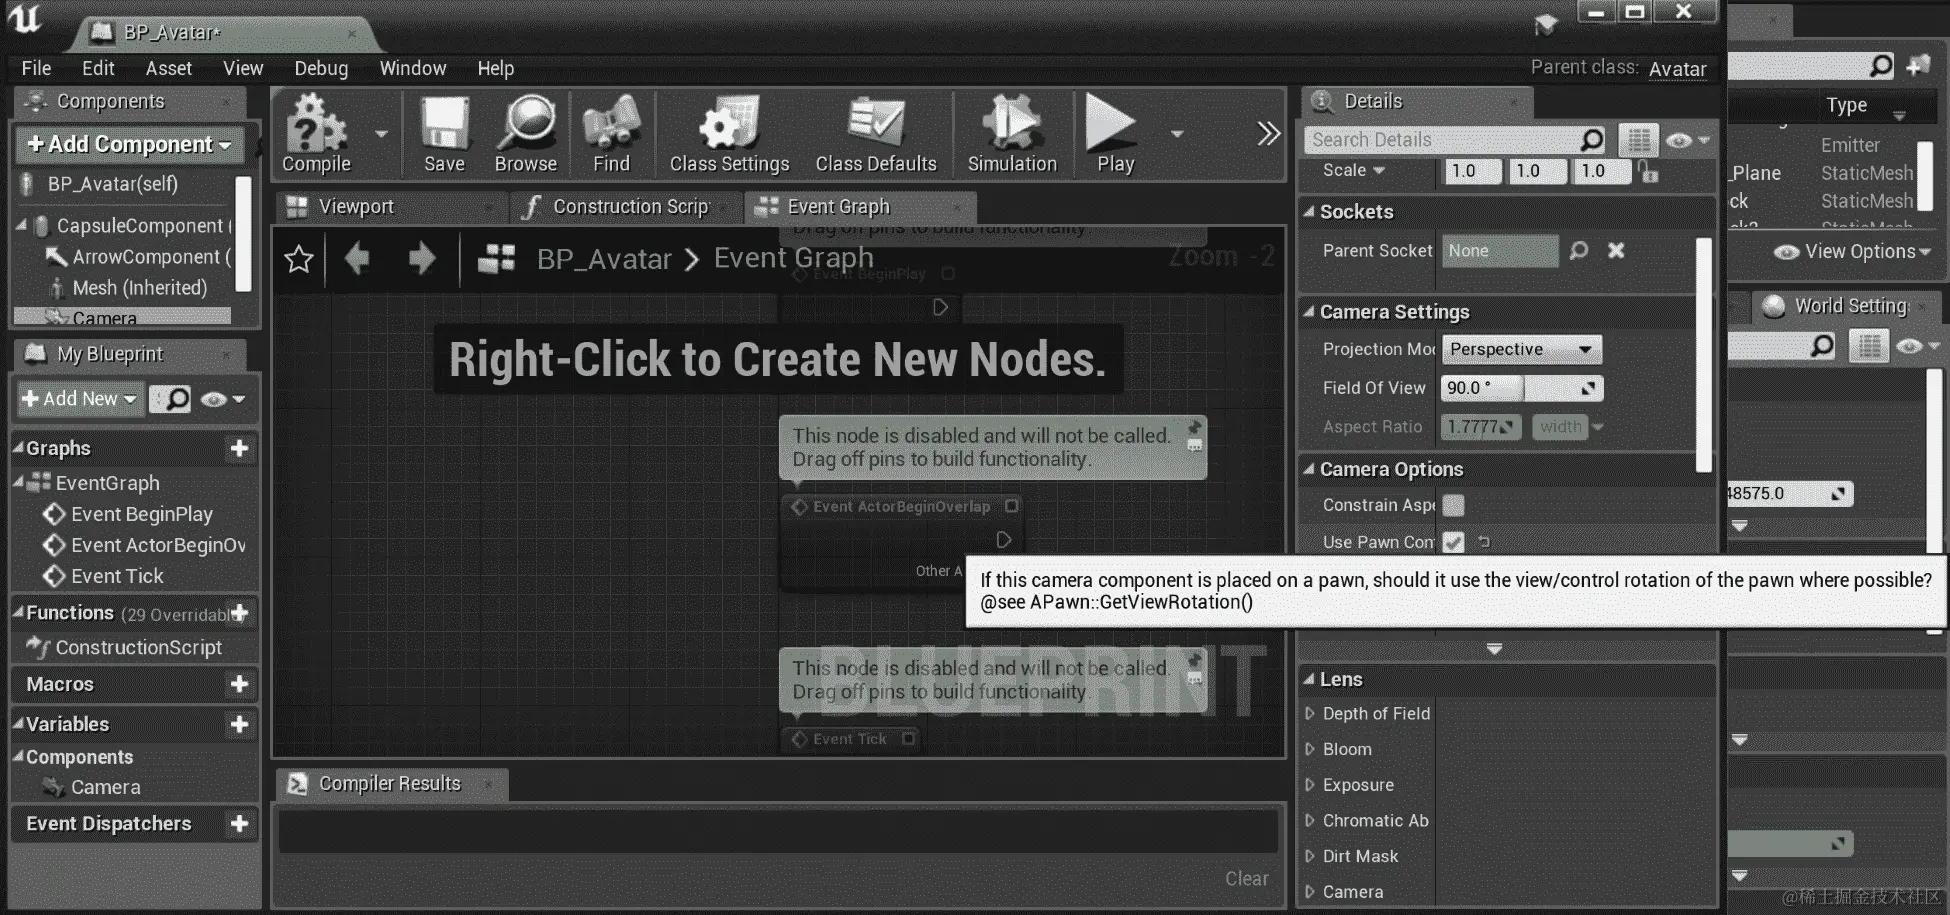
Task: Select the Compiler Results tab
Action: (x=390, y=784)
